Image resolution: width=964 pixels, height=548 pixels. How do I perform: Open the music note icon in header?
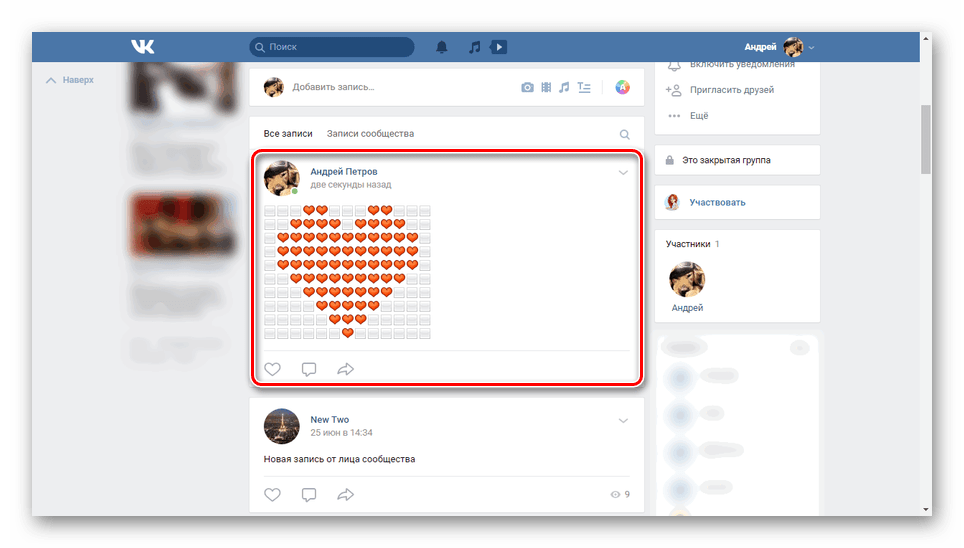coord(475,47)
